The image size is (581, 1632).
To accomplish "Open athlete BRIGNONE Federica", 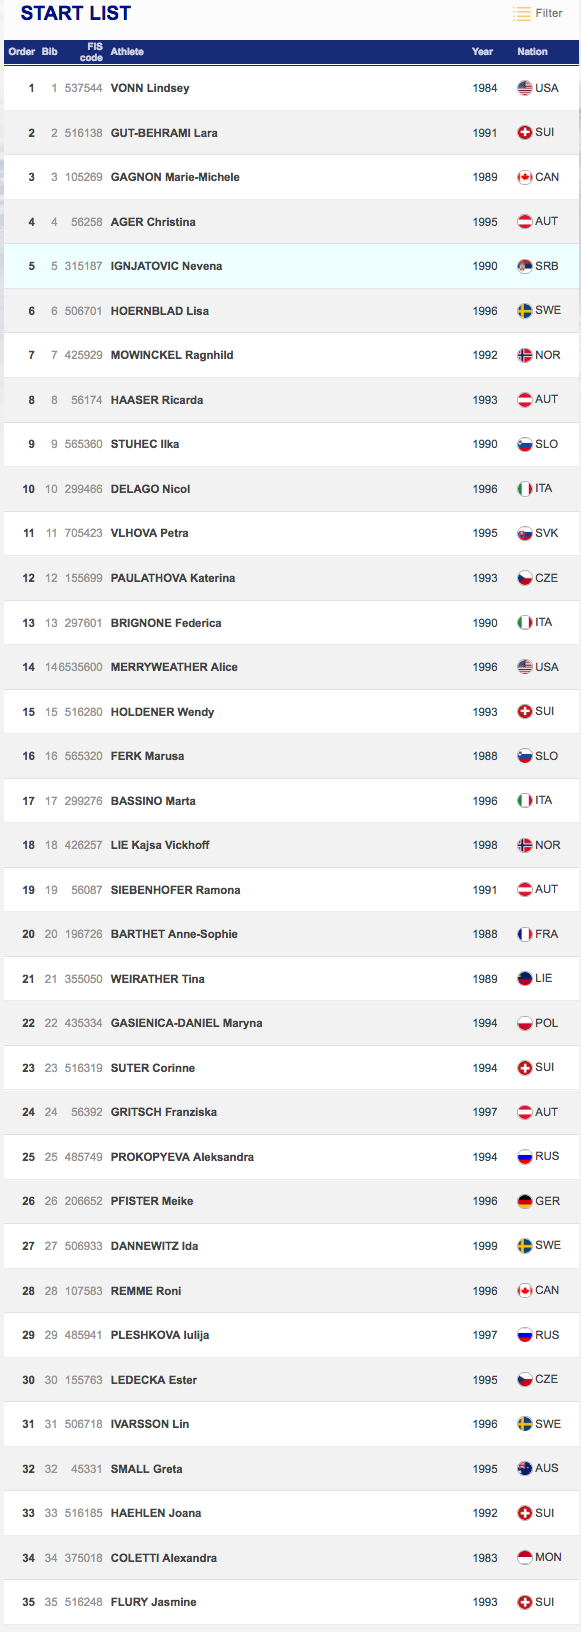I will tap(166, 623).
